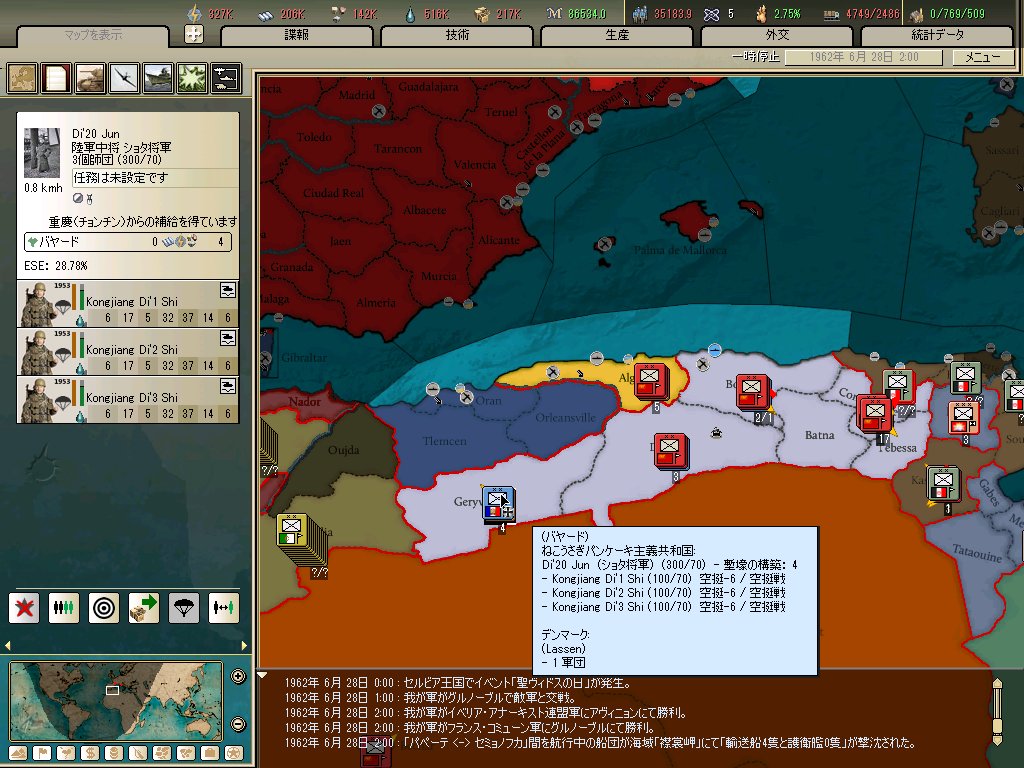This screenshot has width=1024, height=768.
Task: Click the right yellow arrow under the order buttons
Action: (245, 645)
